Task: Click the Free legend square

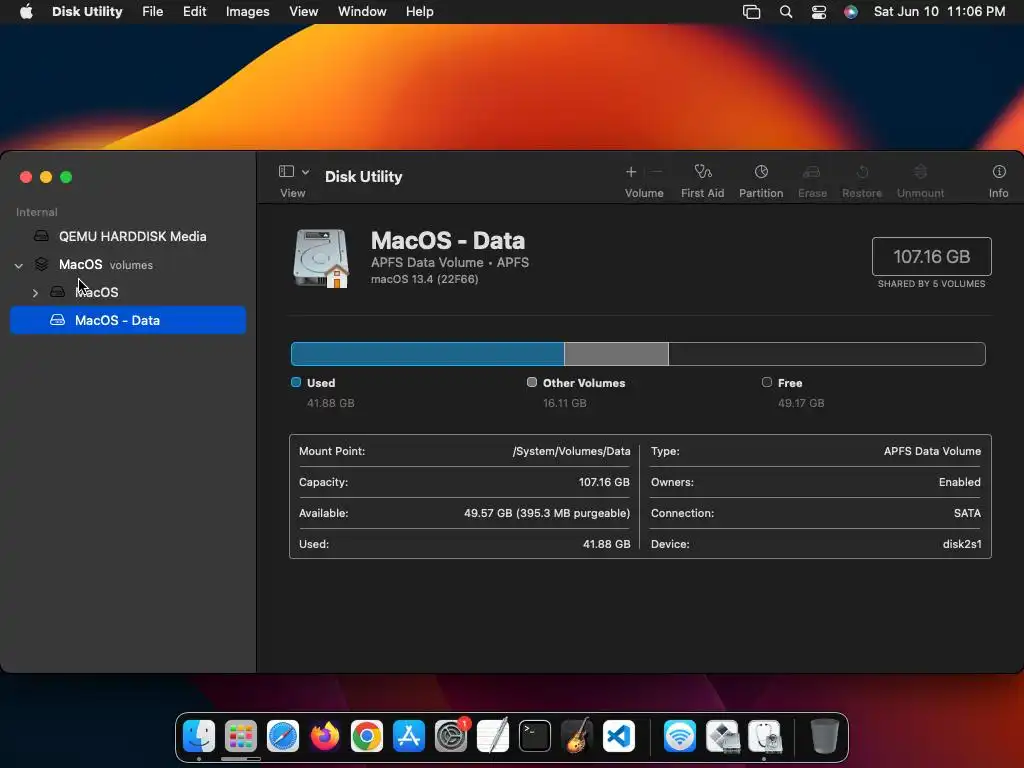Action: click(x=767, y=382)
